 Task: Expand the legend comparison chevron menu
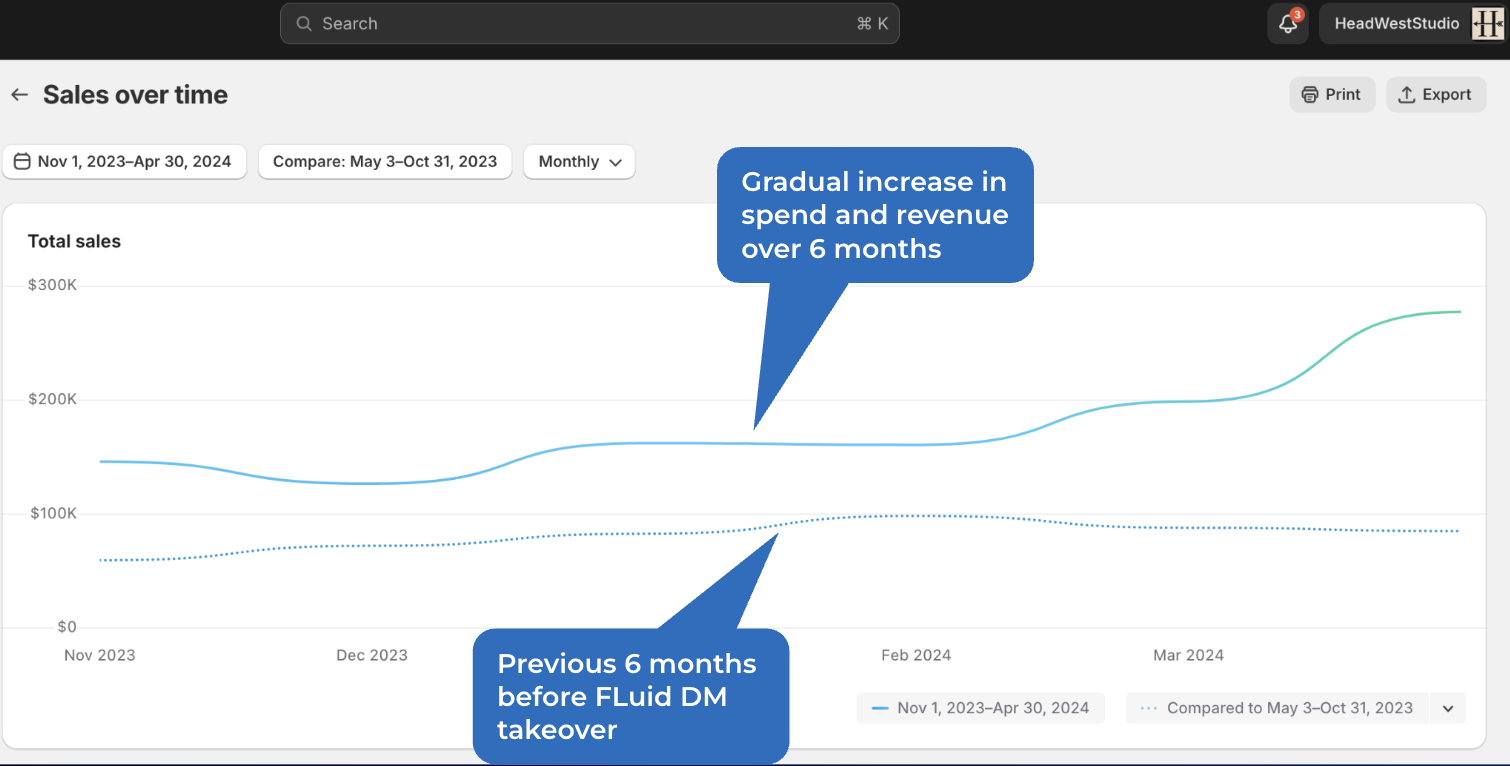1448,708
